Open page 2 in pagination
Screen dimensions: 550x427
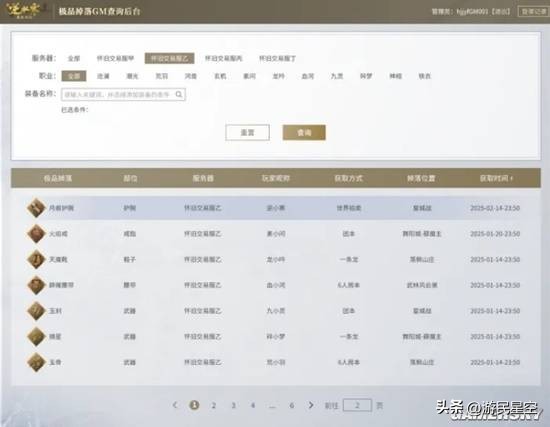tap(213, 406)
